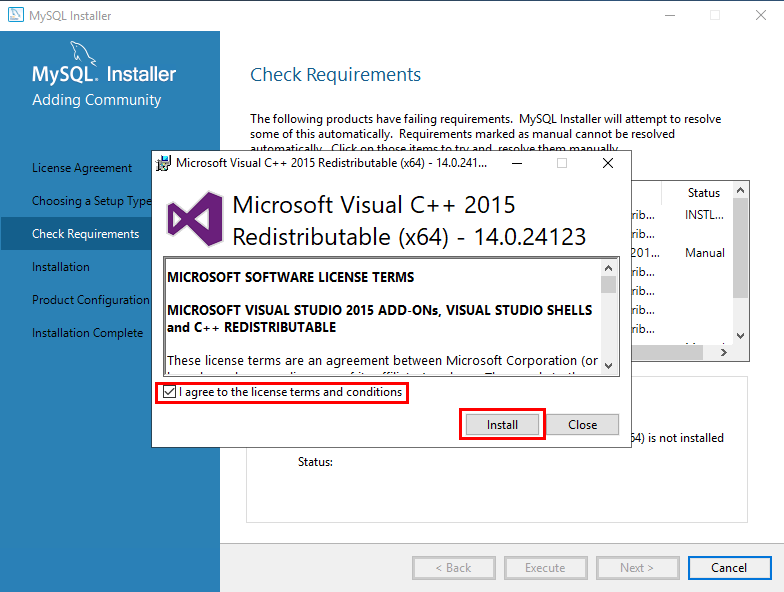Click the Next > button
The image size is (784, 592).
pos(638,568)
